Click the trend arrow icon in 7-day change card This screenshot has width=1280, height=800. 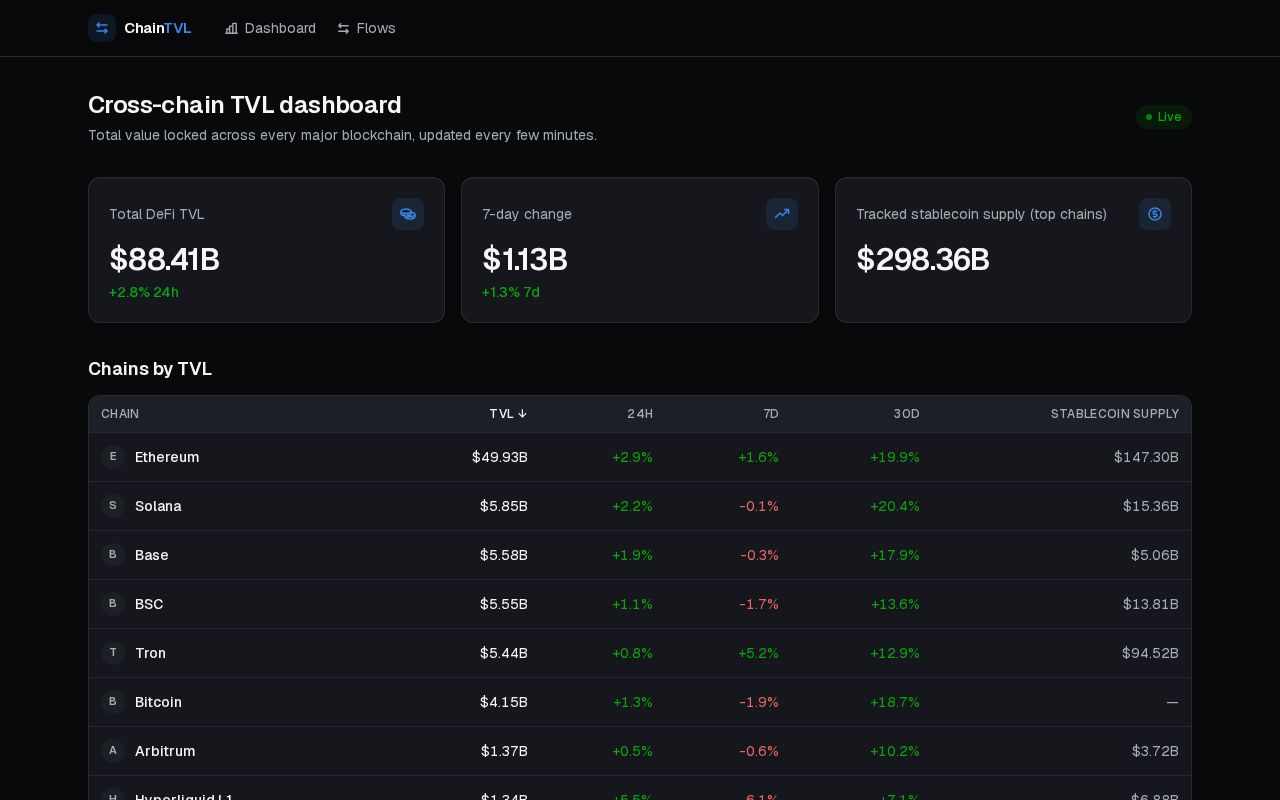coord(782,214)
